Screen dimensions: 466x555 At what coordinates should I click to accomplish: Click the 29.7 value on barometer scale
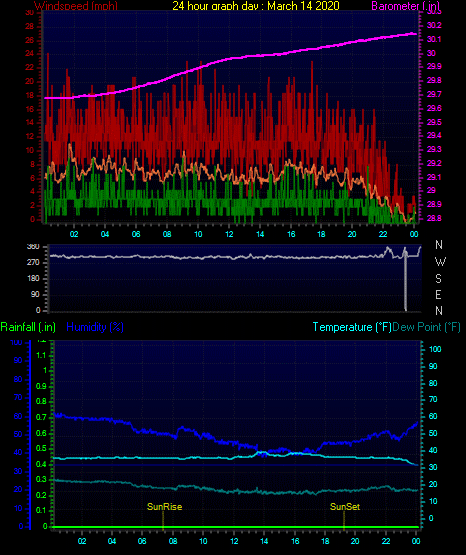click(434, 94)
